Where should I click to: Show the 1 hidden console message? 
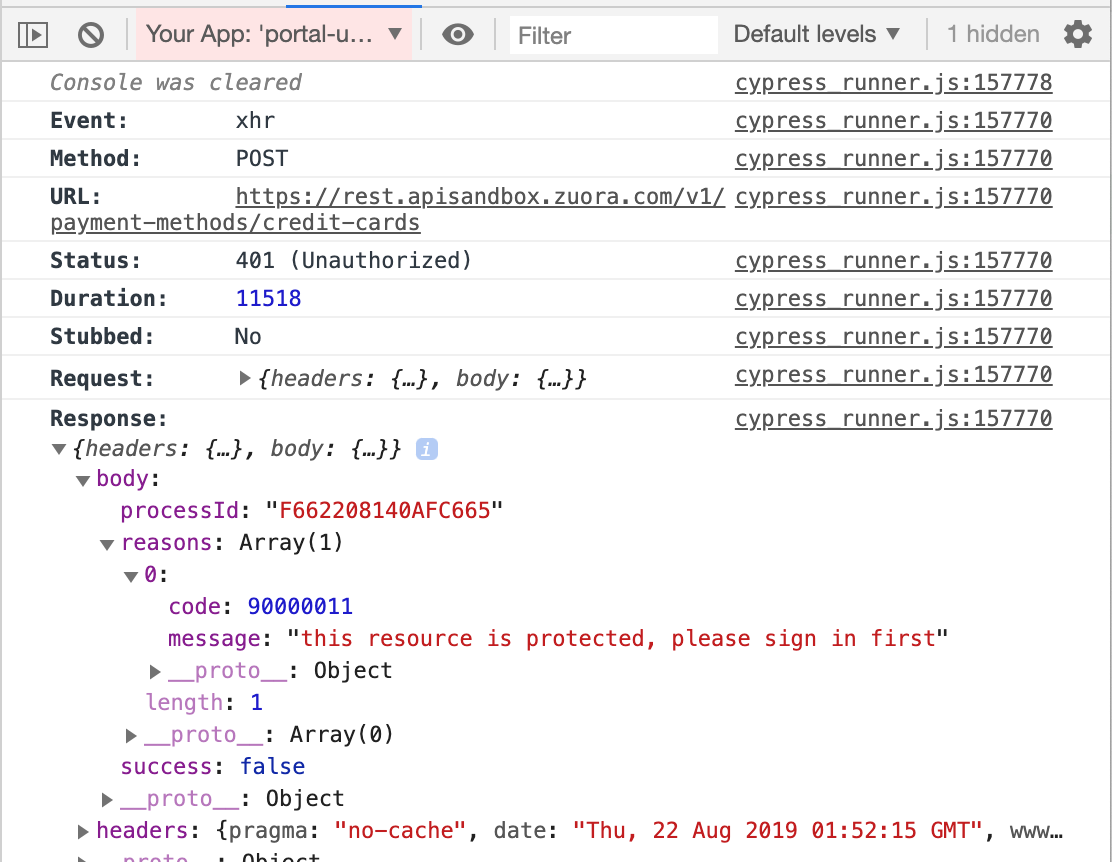992,33
